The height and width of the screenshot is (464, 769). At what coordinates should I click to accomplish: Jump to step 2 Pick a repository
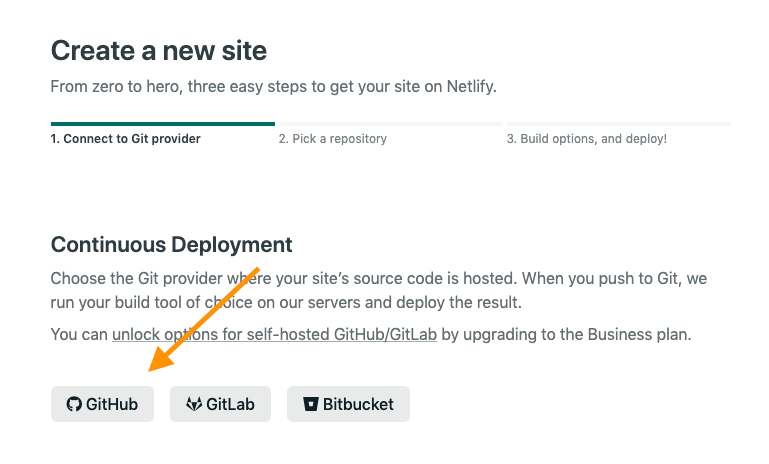(332, 139)
